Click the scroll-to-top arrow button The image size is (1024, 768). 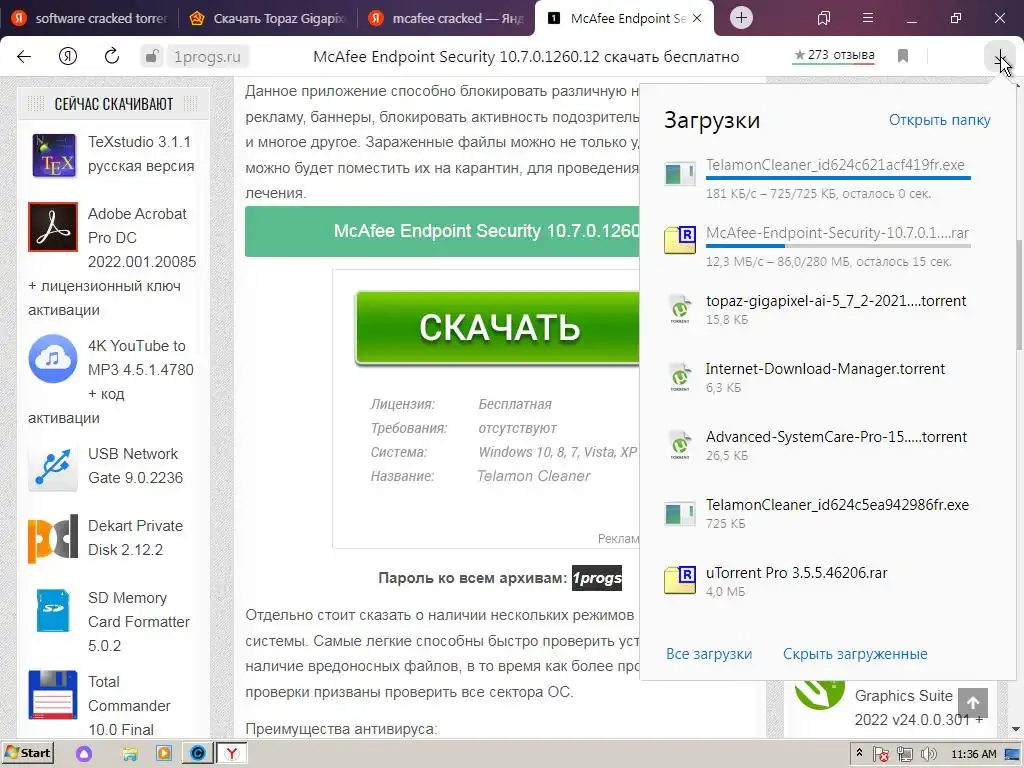click(973, 703)
